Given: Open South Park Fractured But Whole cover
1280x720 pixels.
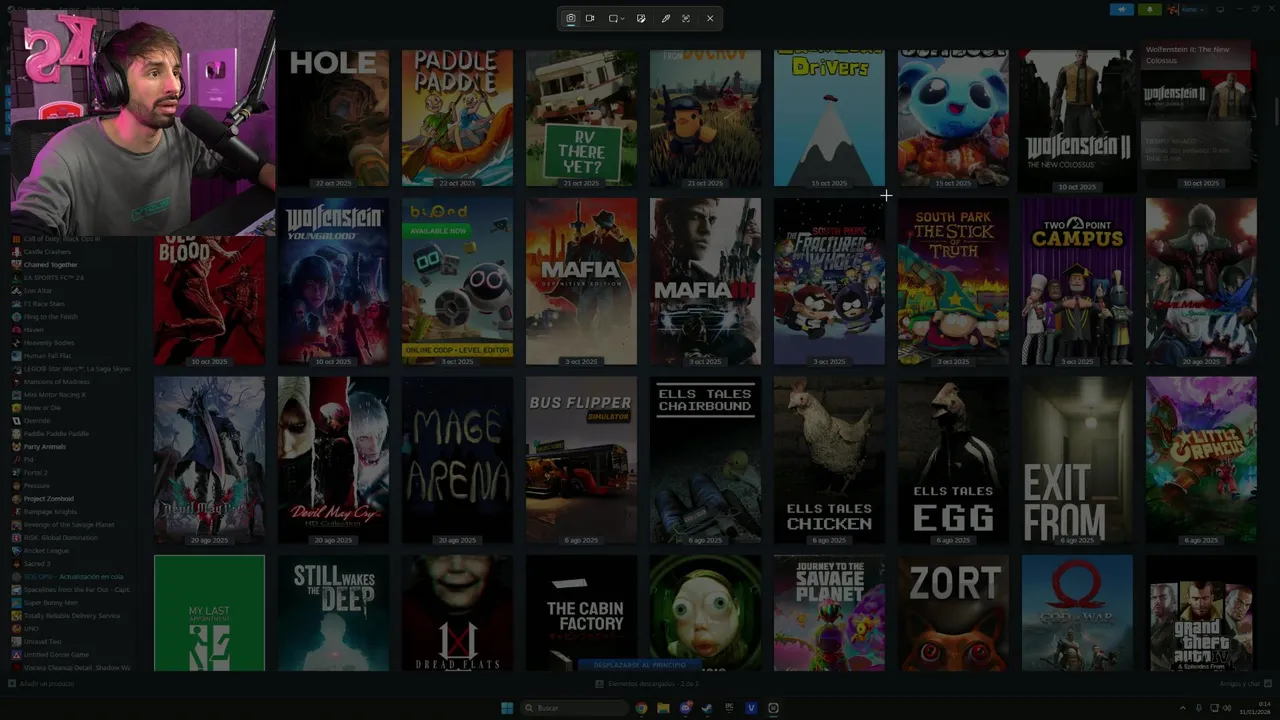Looking at the screenshot, I should [x=829, y=281].
